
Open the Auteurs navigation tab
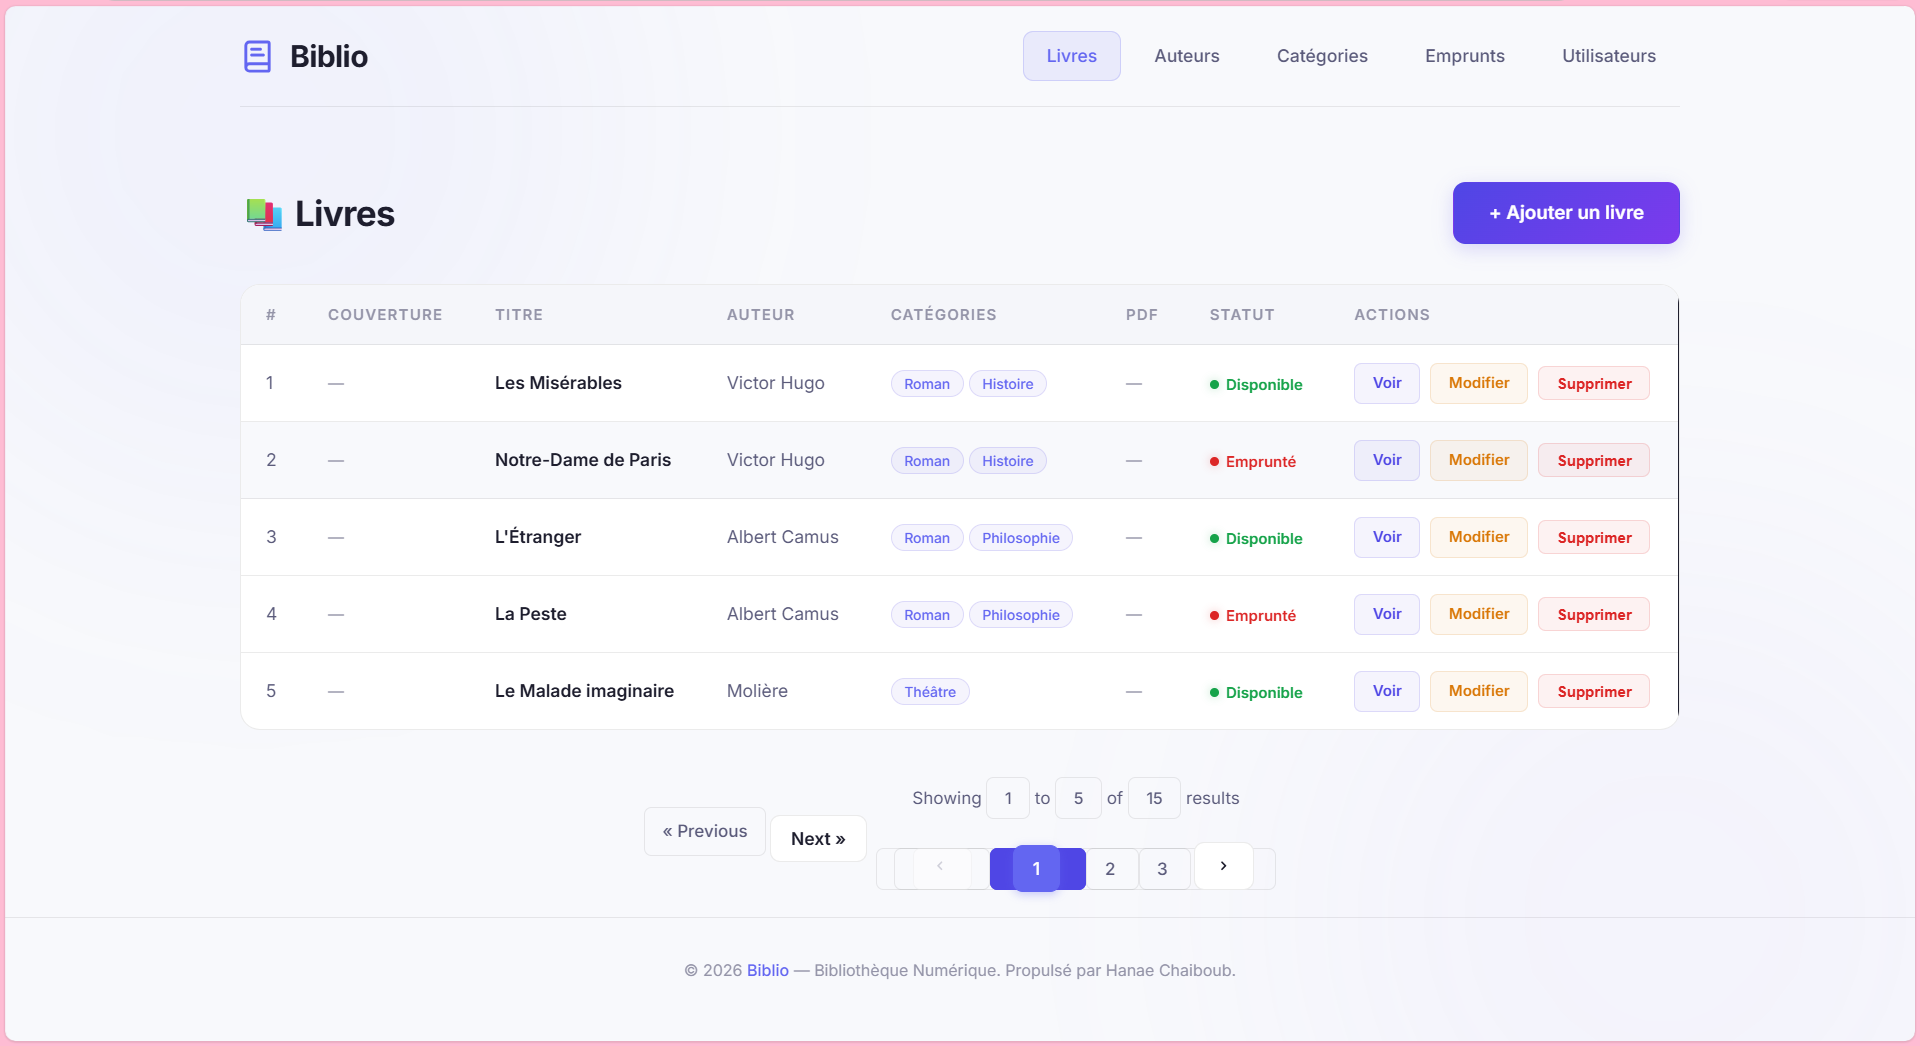point(1186,56)
